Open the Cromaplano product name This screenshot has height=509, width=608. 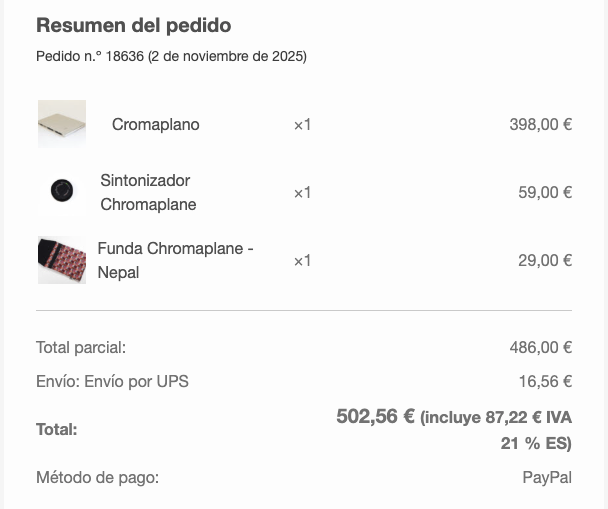coord(155,125)
